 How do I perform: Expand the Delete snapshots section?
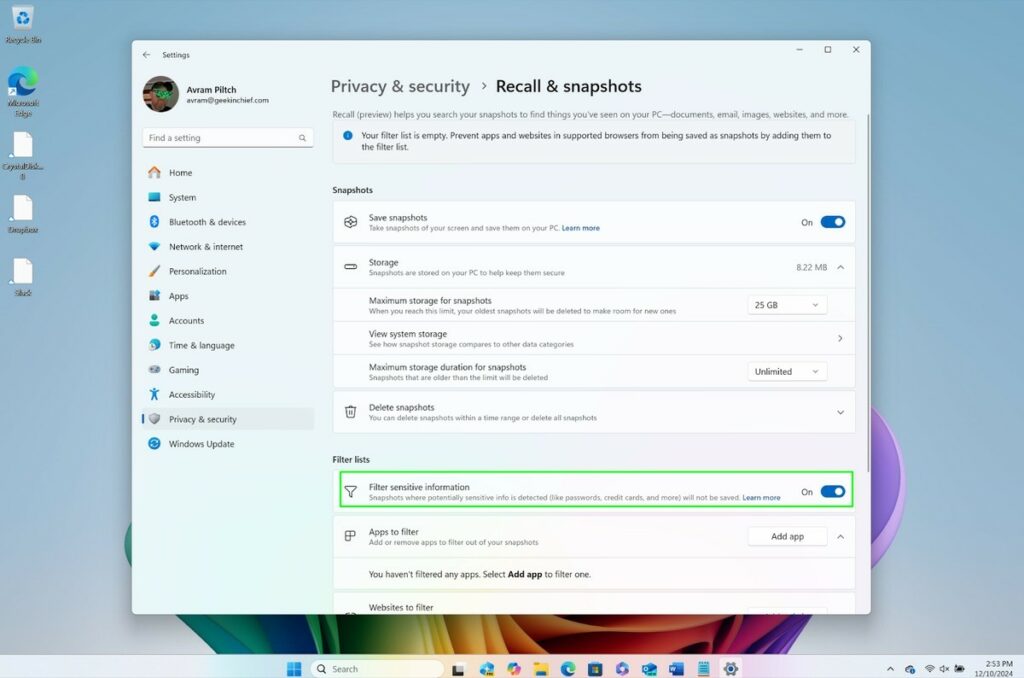point(840,412)
